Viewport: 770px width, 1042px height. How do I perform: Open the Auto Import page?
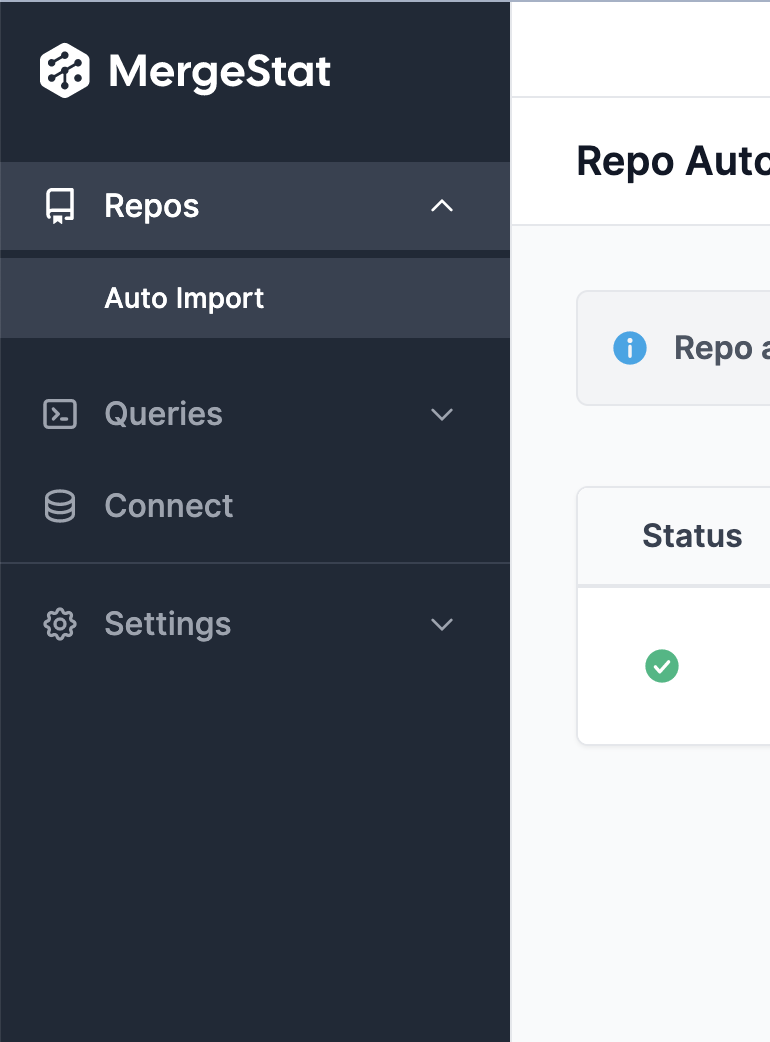coord(184,297)
